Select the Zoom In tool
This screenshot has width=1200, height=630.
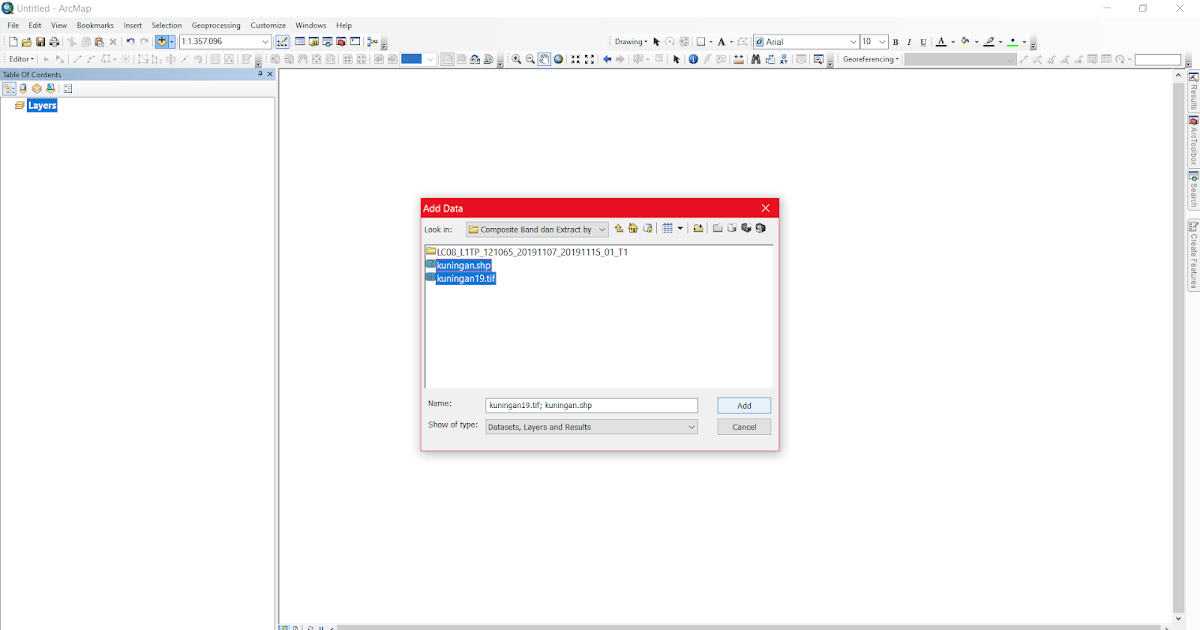517,59
